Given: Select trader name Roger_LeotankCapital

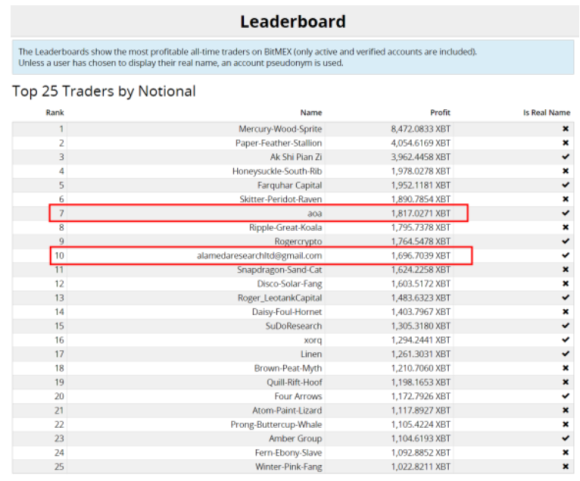Looking at the screenshot, I should point(280,298).
